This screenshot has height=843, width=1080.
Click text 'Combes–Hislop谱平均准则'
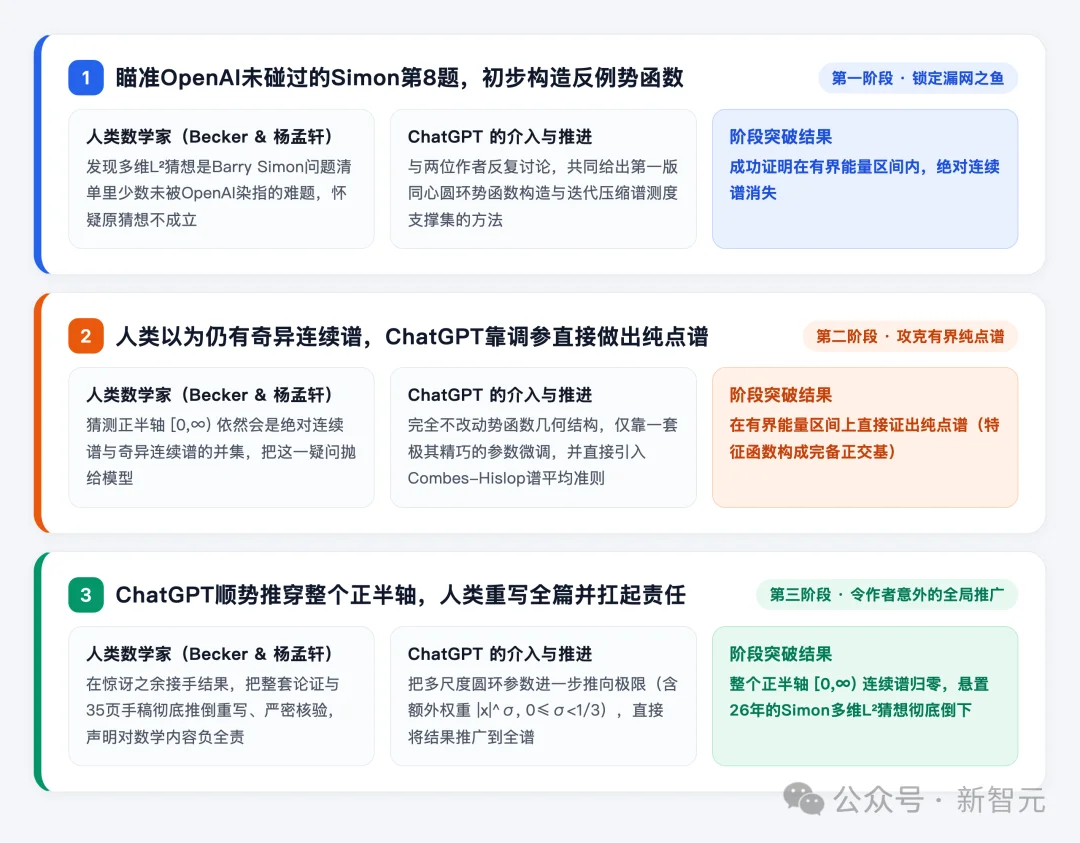pos(506,478)
